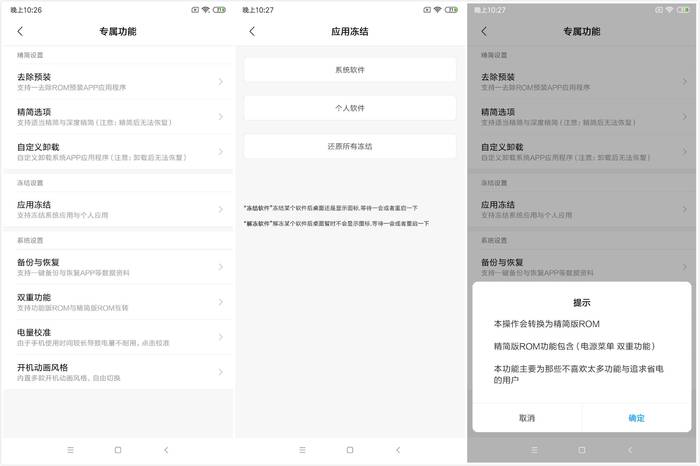The height and width of the screenshot is (466, 700).
Task: Click 晚上10:27 clock on 应用冻结 screen
Action: 258,10
